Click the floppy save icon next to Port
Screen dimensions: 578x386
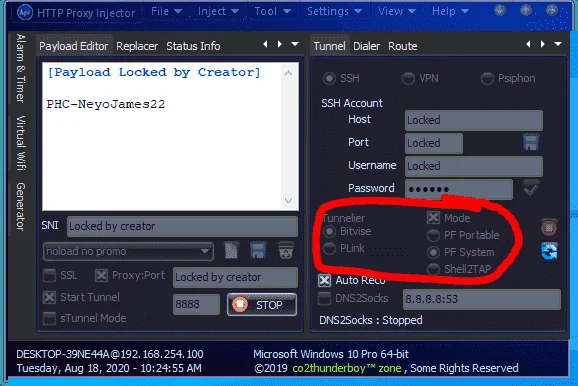click(x=531, y=142)
